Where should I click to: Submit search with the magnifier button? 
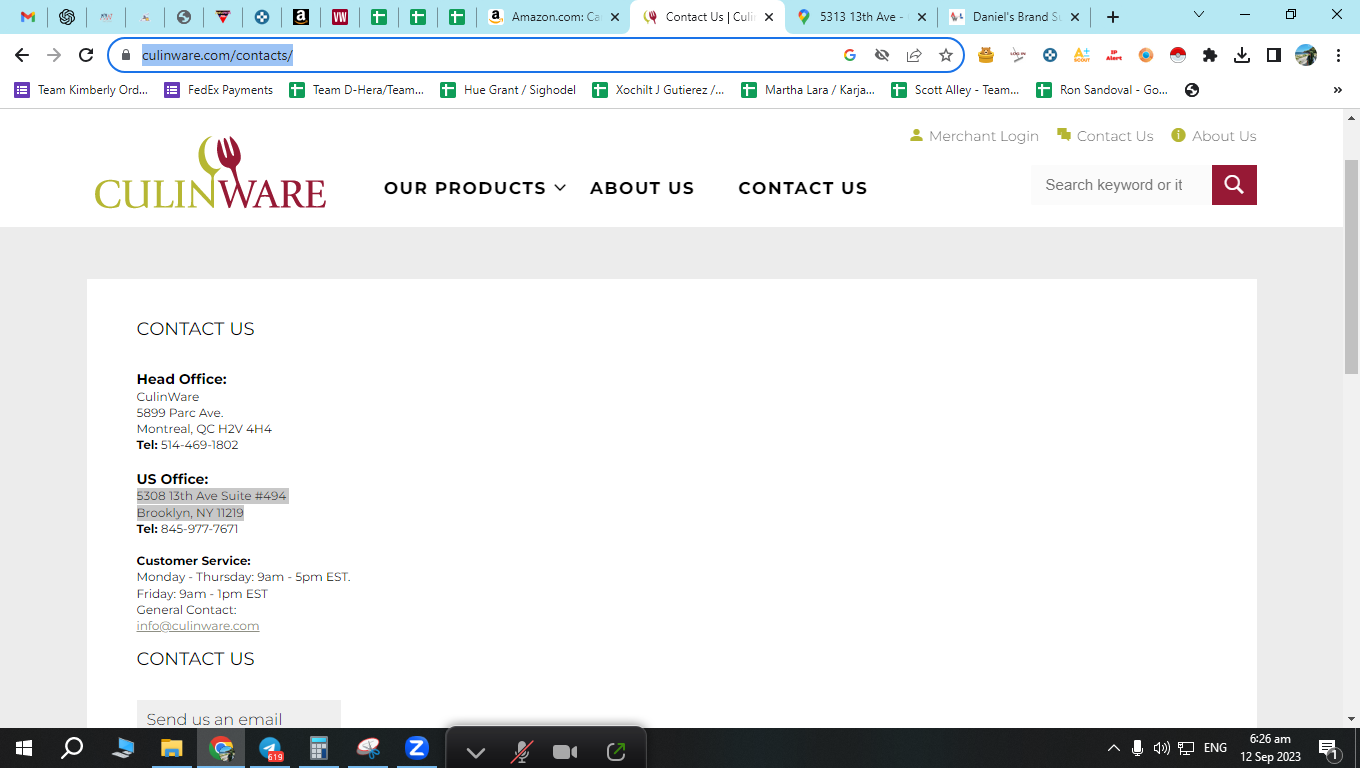coord(1234,185)
